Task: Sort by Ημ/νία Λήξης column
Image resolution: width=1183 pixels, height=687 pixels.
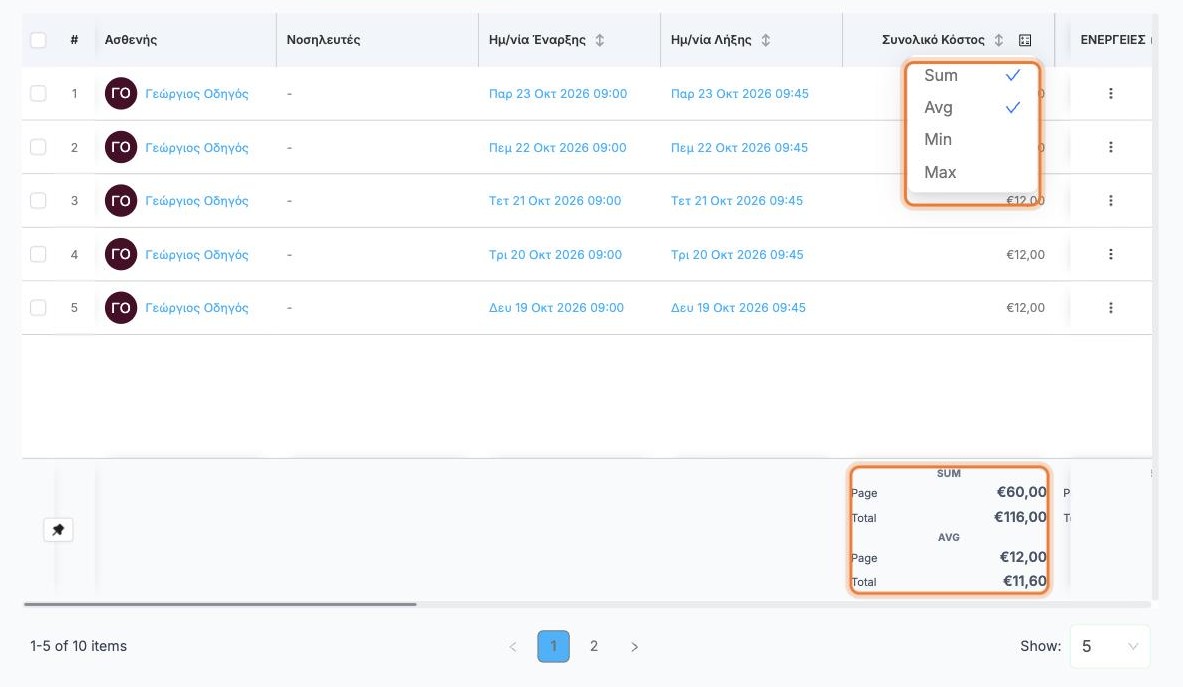Action: click(766, 40)
